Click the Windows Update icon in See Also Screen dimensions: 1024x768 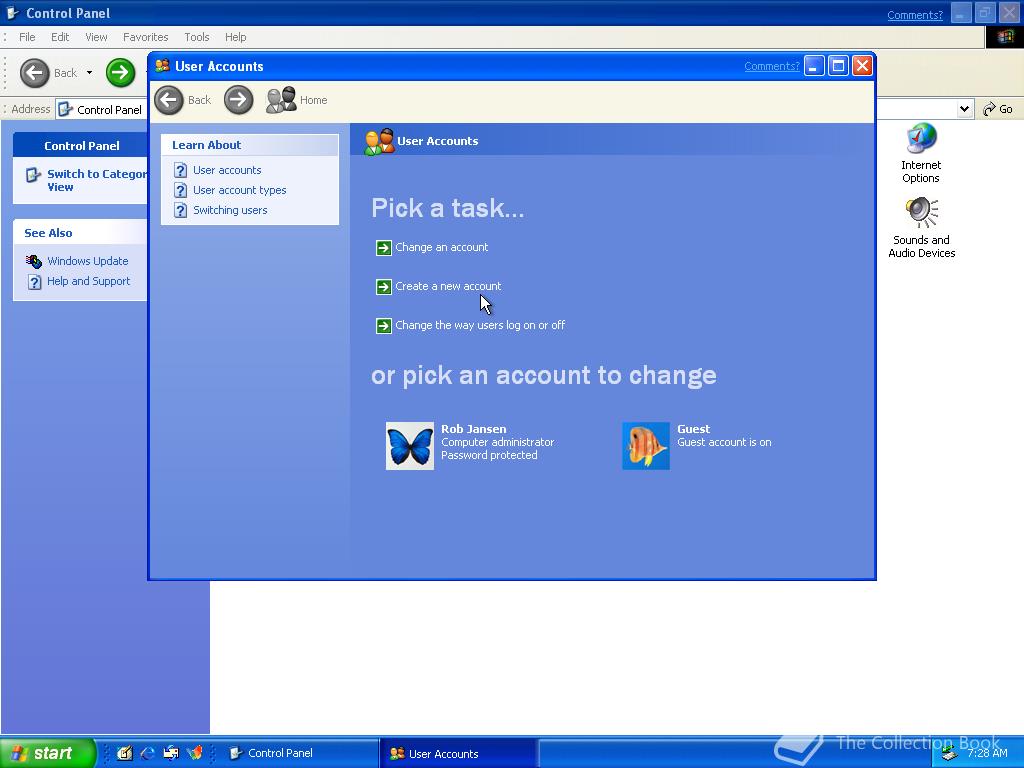(x=34, y=261)
